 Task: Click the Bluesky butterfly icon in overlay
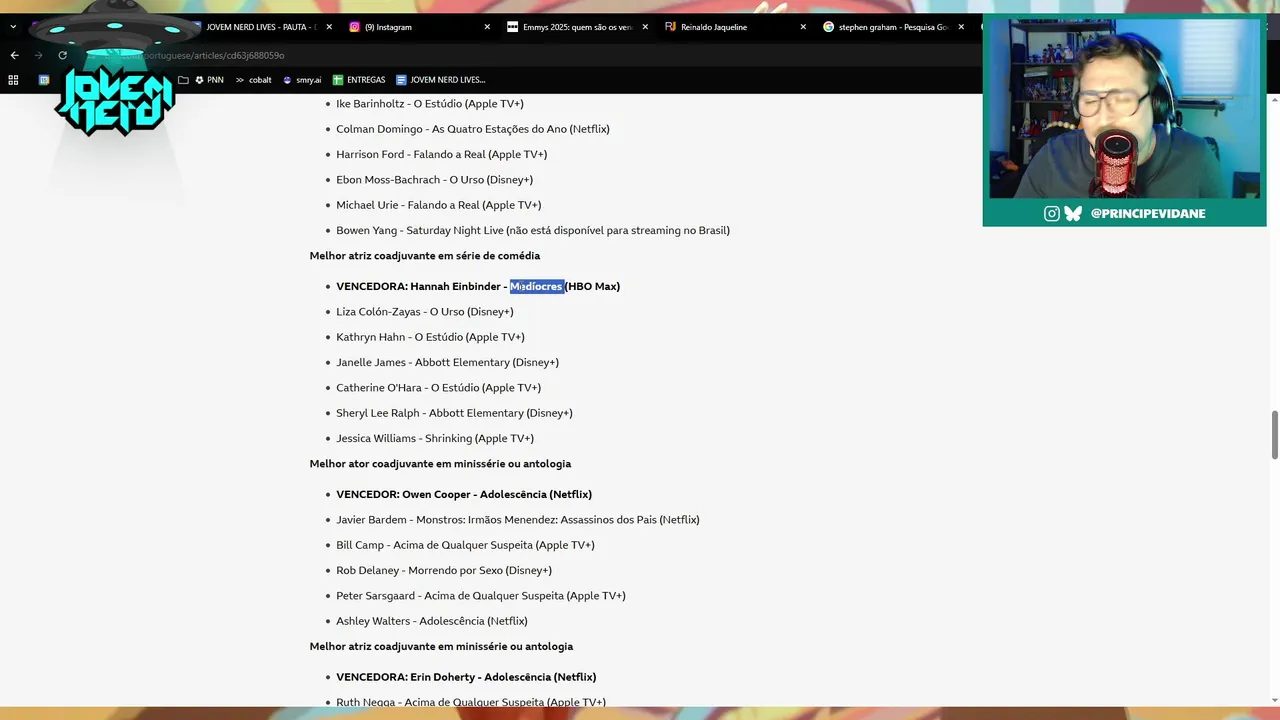(x=1073, y=213)
